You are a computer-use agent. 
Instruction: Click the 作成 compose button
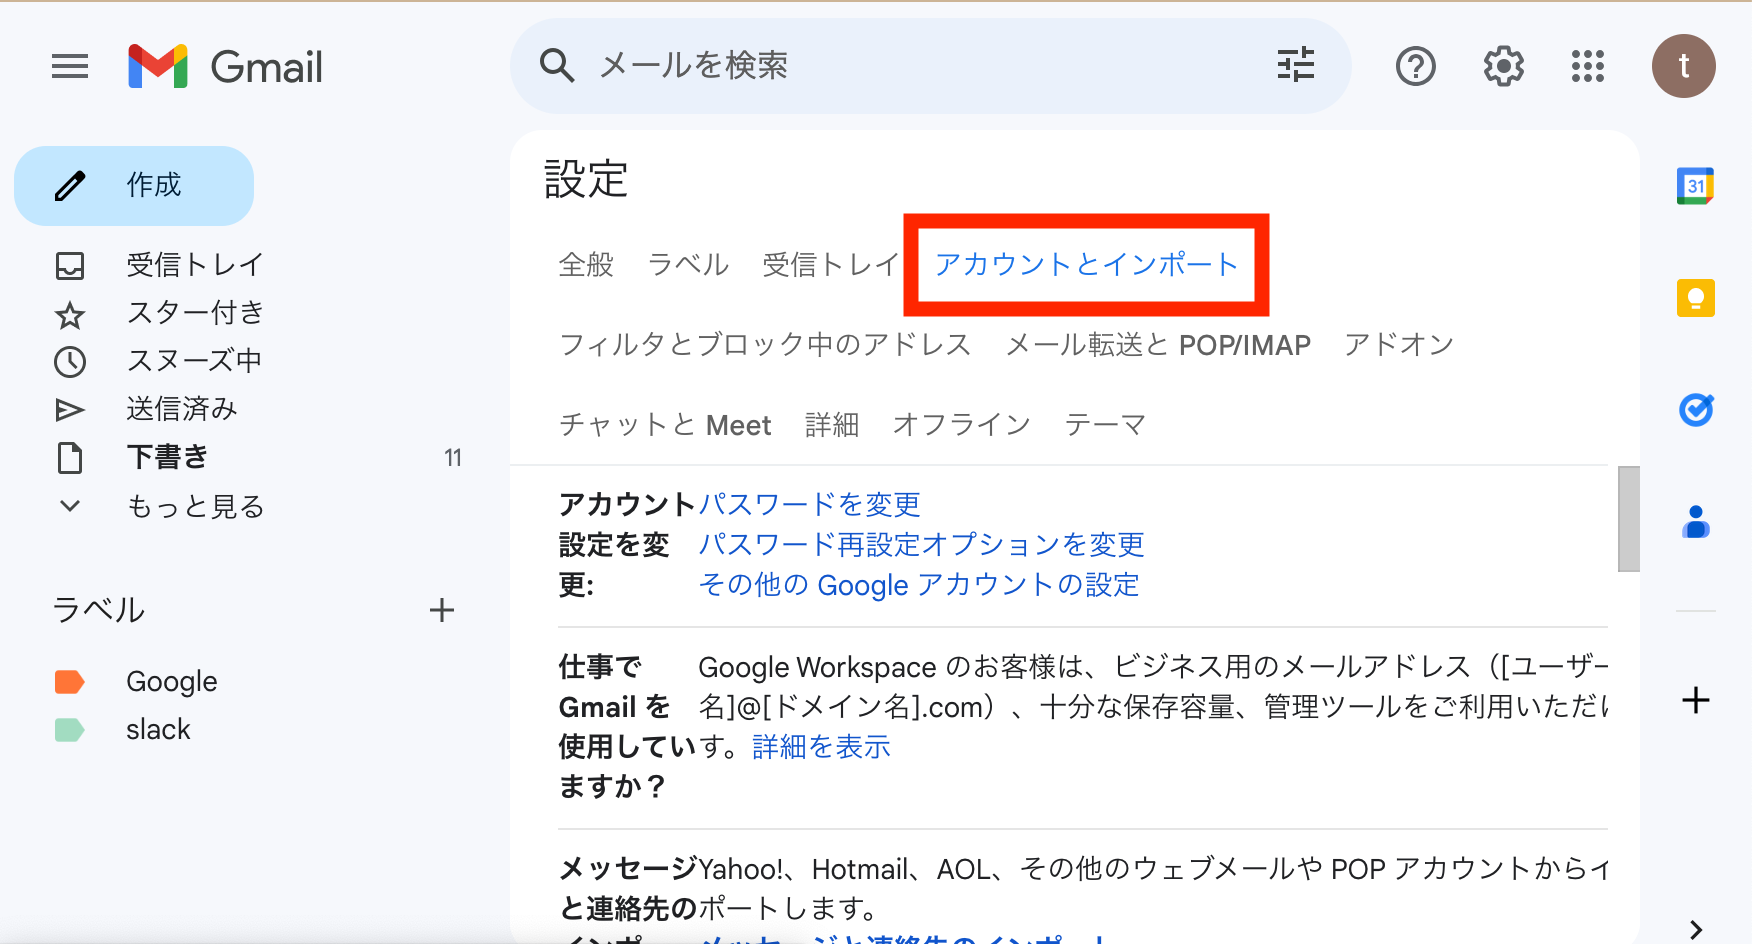[x=134, y=186]
